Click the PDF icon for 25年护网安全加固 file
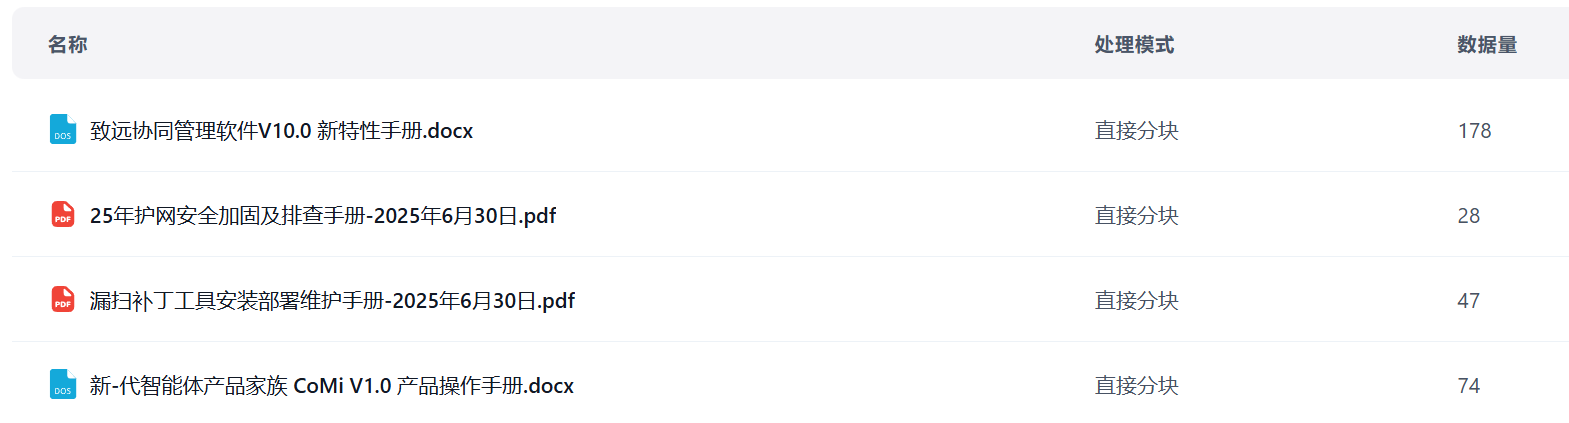 (x=62, y=215)
